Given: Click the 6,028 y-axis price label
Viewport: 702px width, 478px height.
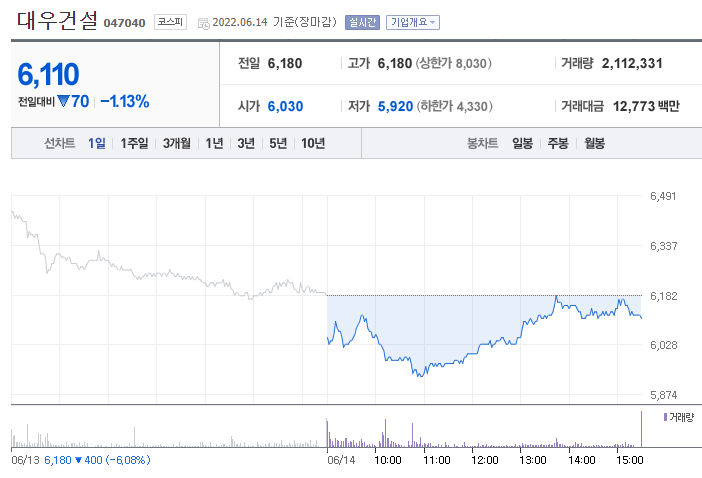Looking at the screenshot, I should click(663, 345).
